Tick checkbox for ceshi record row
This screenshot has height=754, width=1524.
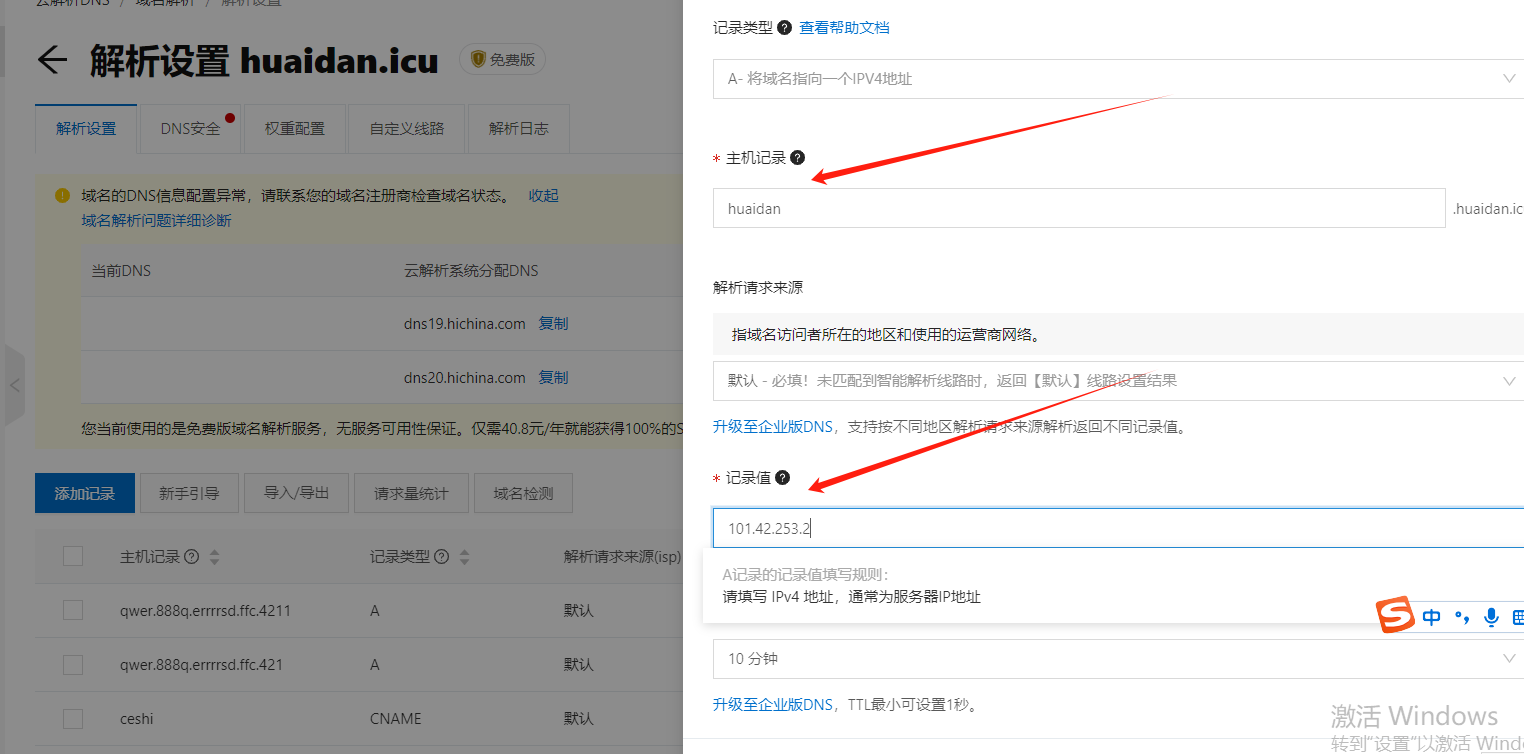pos(72,718)
